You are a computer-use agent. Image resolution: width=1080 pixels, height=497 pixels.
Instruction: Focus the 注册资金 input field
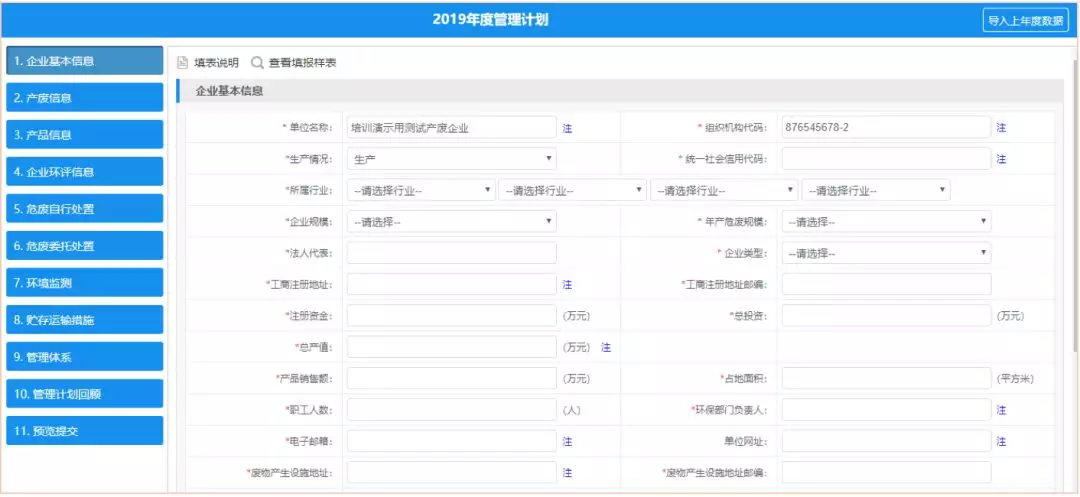(451, 316)
